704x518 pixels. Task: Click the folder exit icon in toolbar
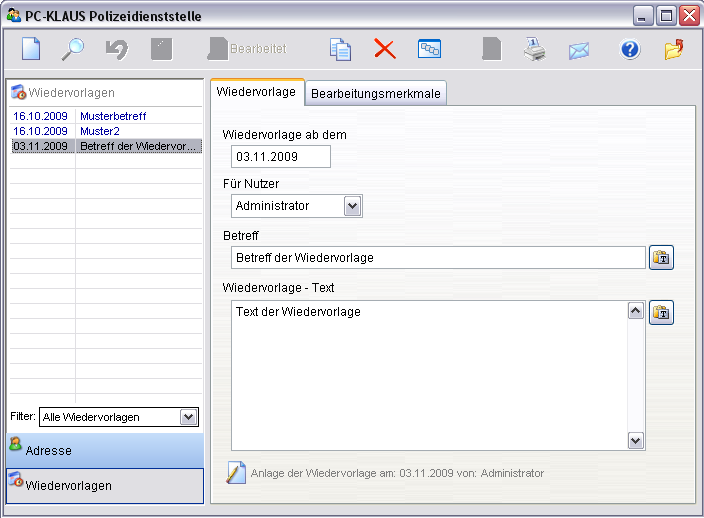point(674,49)
